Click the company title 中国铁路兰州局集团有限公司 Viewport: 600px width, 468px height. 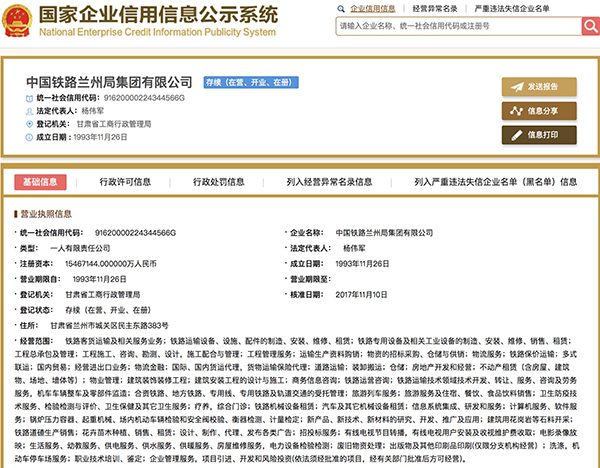109,82
